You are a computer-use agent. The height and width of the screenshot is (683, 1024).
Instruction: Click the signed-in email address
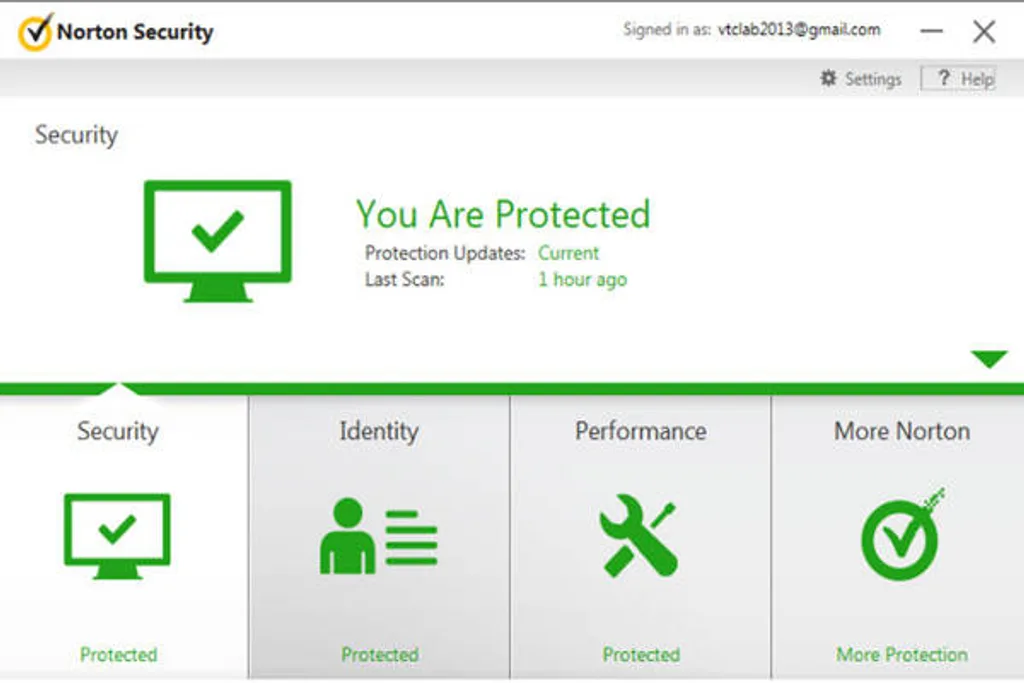(x=799, y=29)
